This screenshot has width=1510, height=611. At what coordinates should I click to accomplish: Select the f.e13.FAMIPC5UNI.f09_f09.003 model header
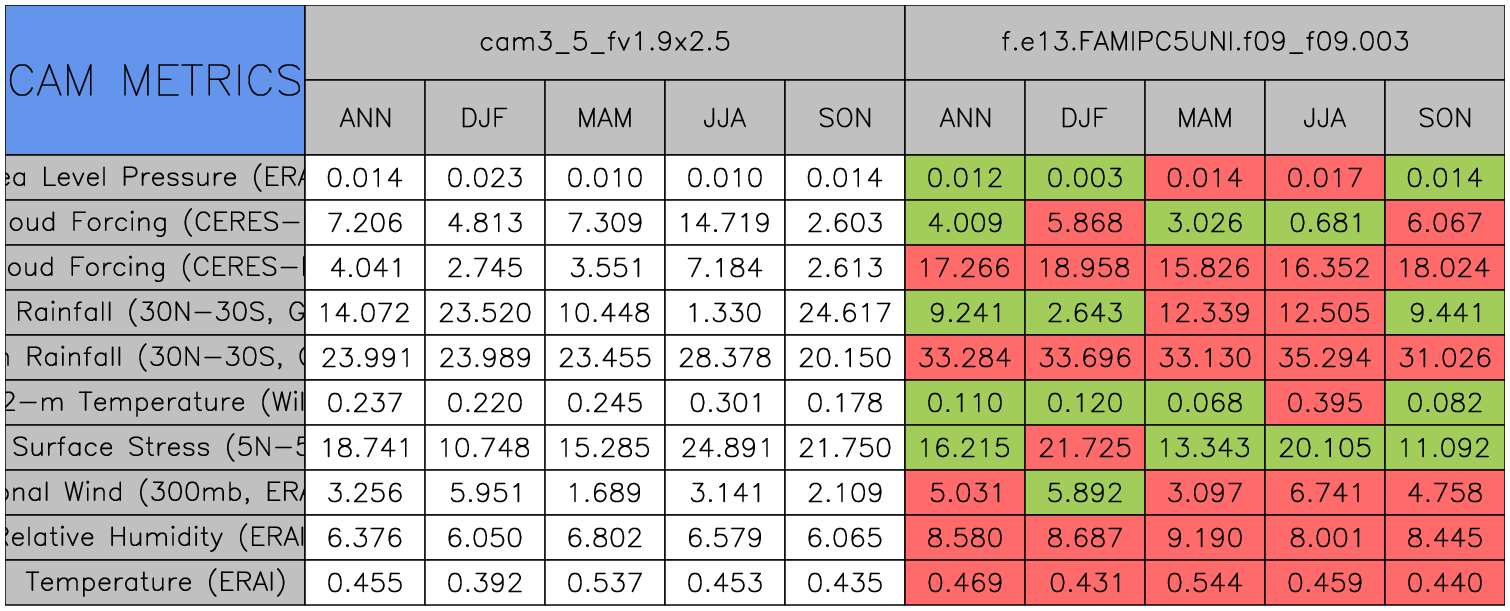[1205, 42]
